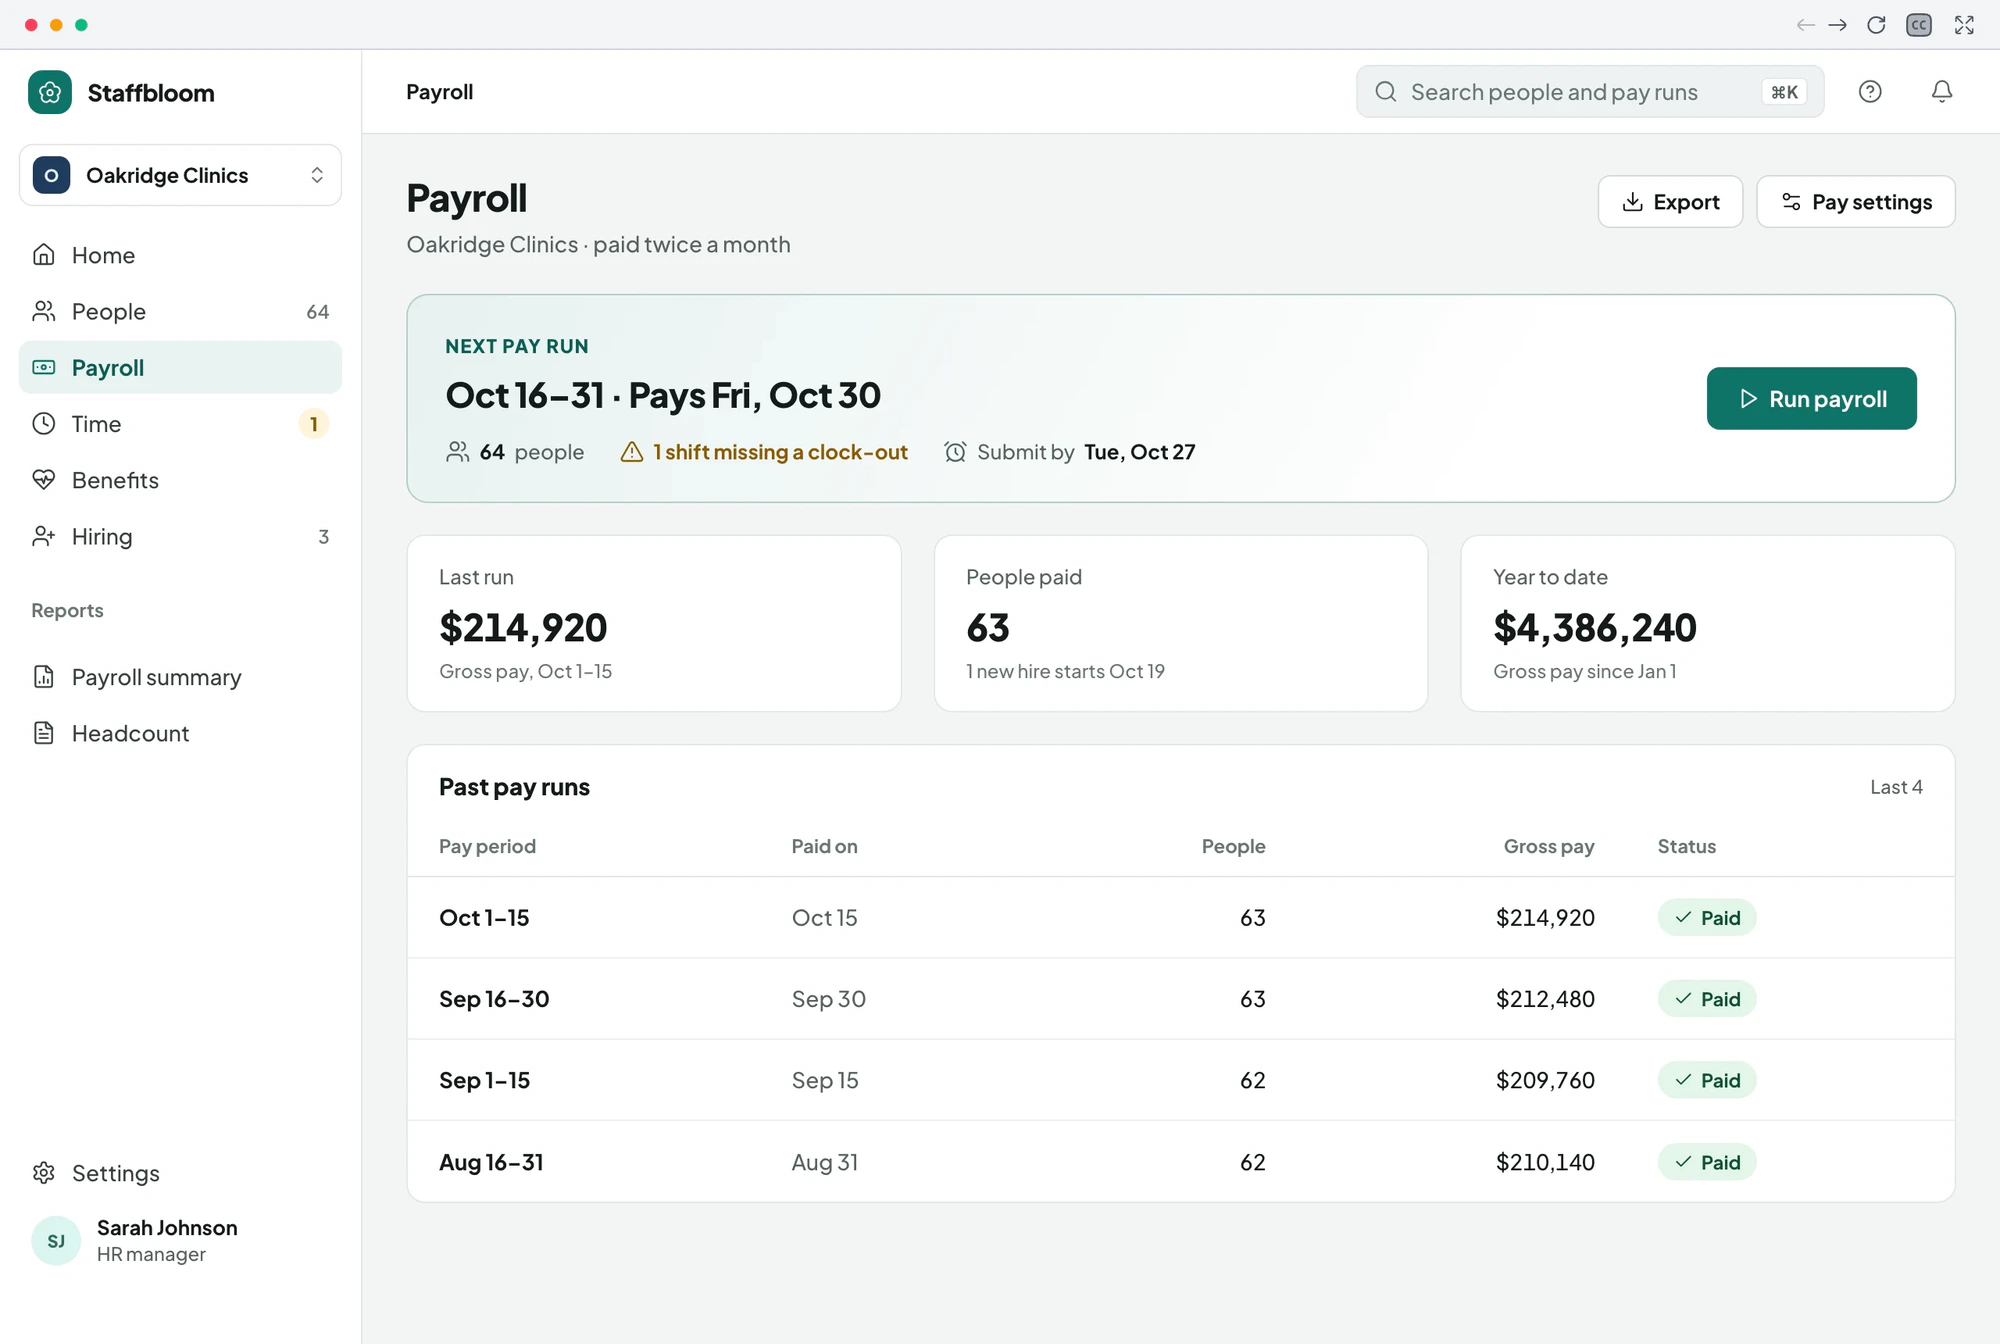This screenshot has height=1344, width=2000.
Task: Click the Last run $214,920 card
Action: [x=654, y=623]
